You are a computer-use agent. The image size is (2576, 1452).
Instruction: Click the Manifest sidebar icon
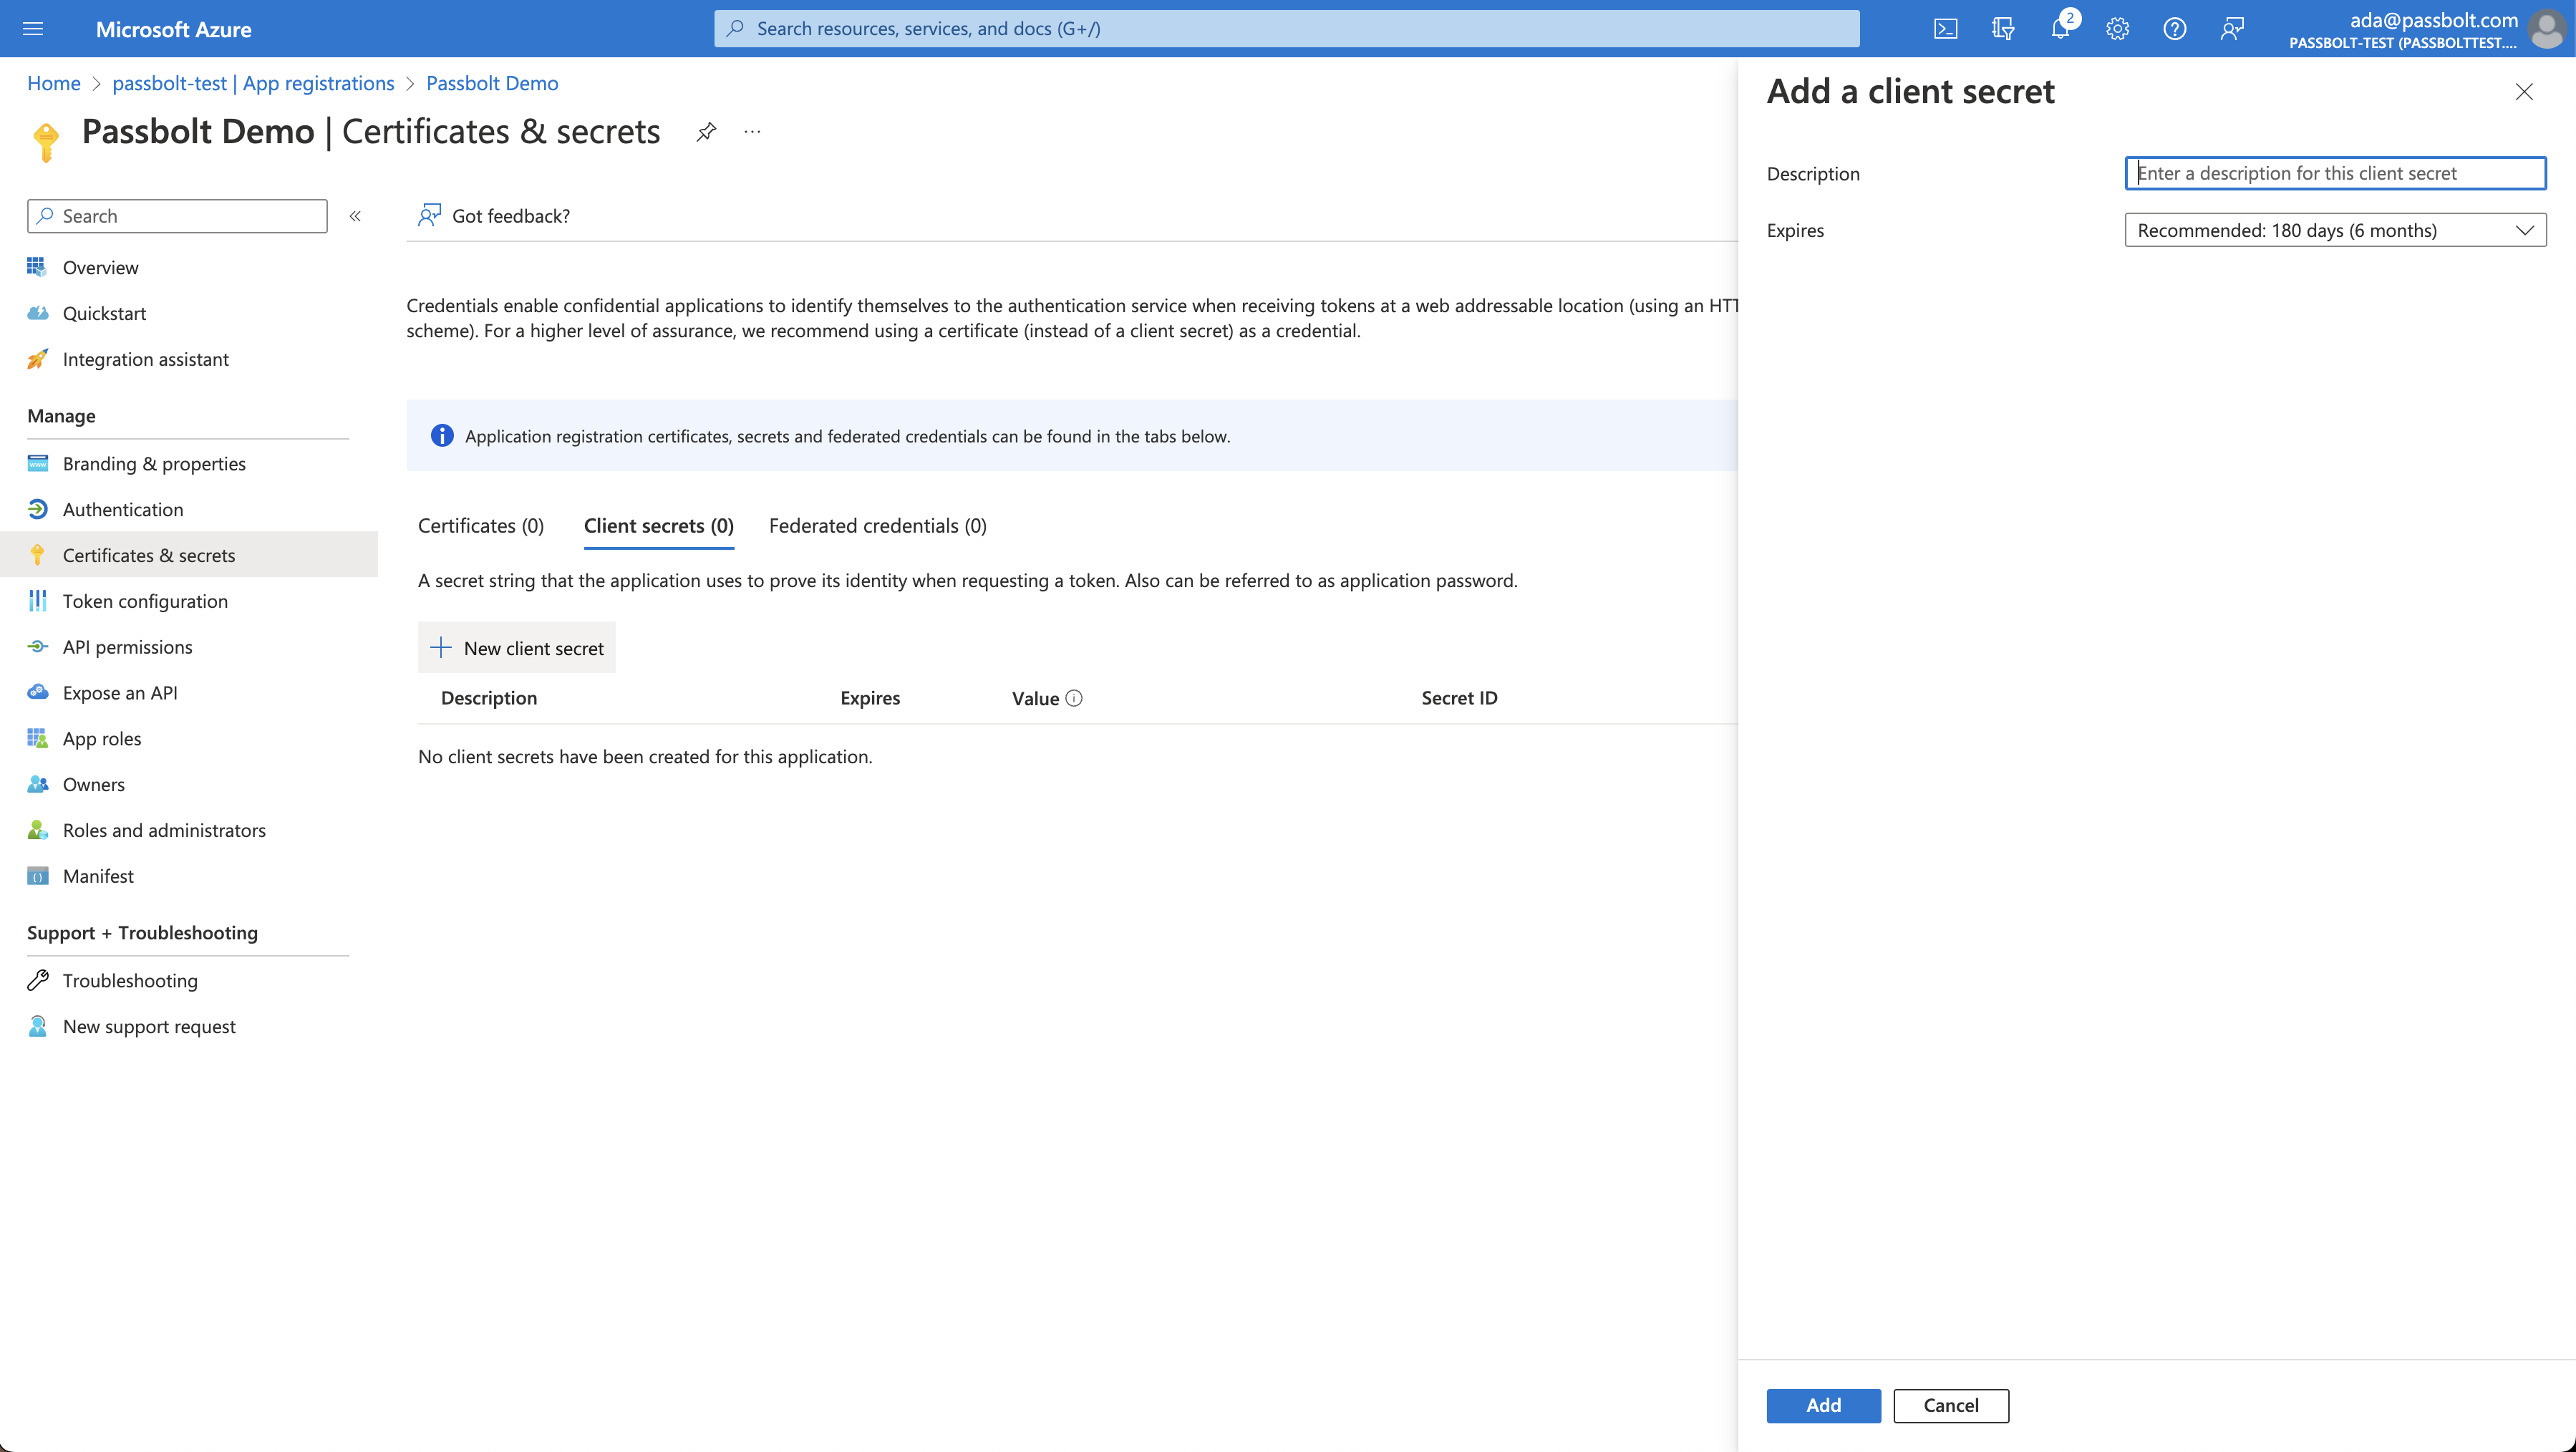point(37,876)
